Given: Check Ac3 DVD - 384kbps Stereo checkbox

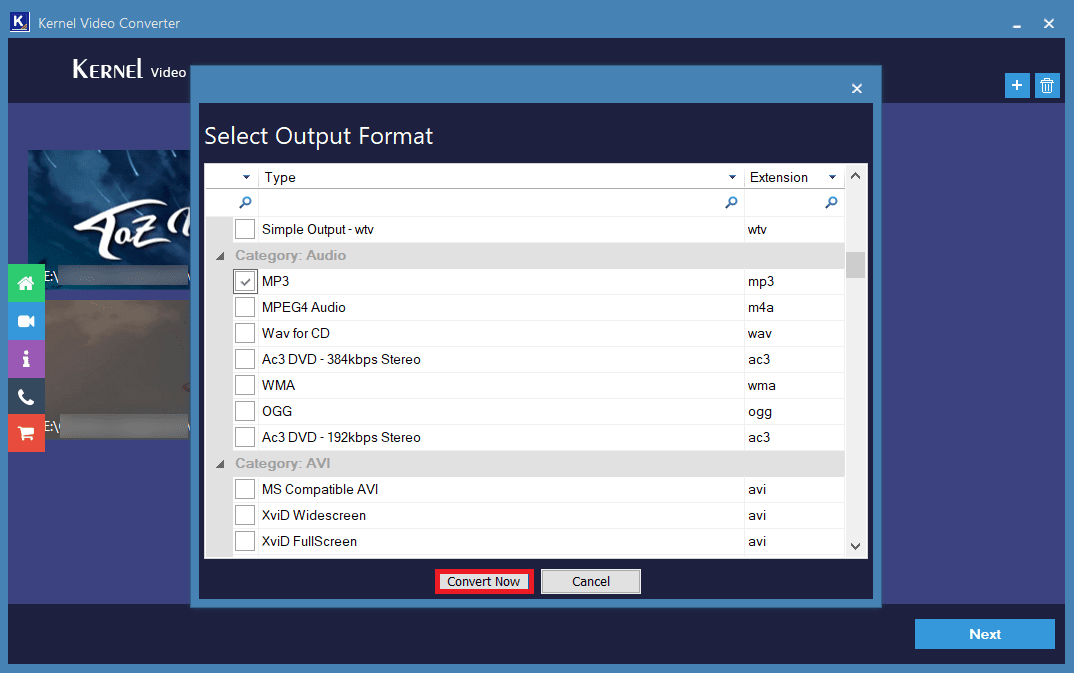Looking at the screenshot, I should (245, 359).
